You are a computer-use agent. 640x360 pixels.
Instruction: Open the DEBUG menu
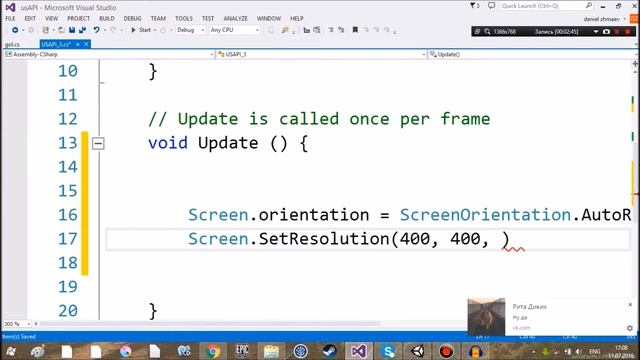point(132,18)
